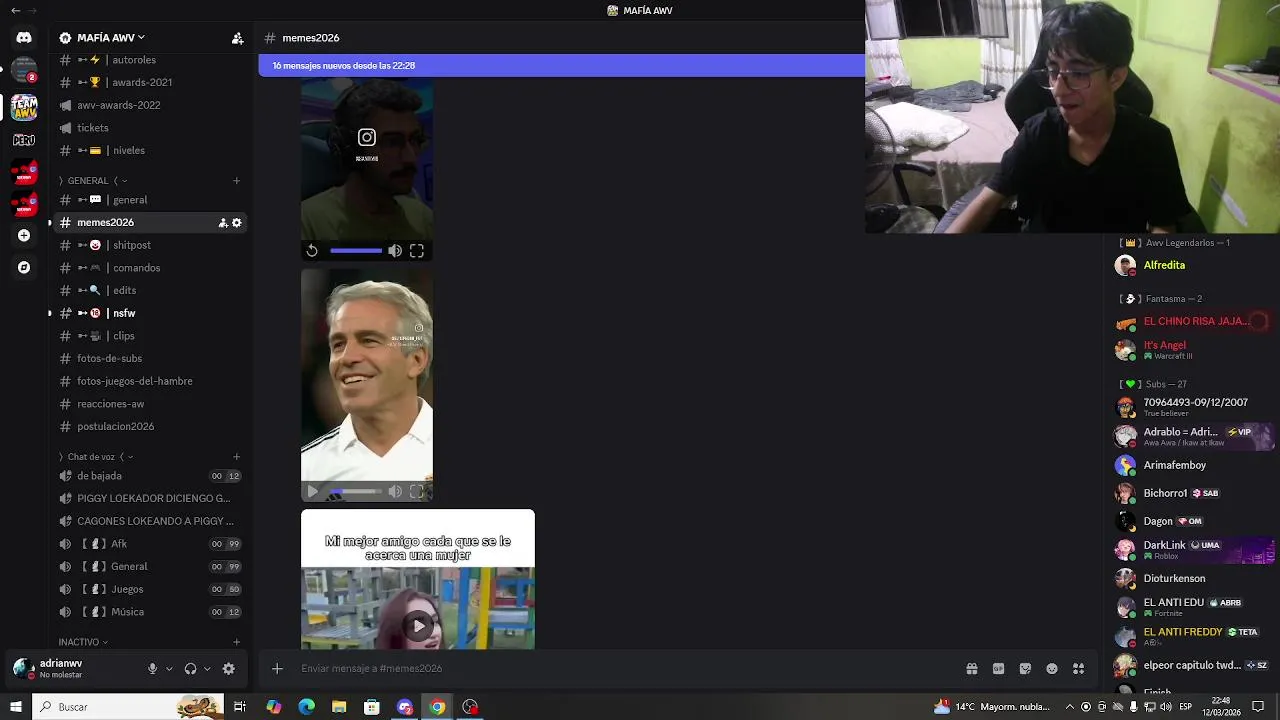Create channel in Chat de voz category

pos(237,457)
